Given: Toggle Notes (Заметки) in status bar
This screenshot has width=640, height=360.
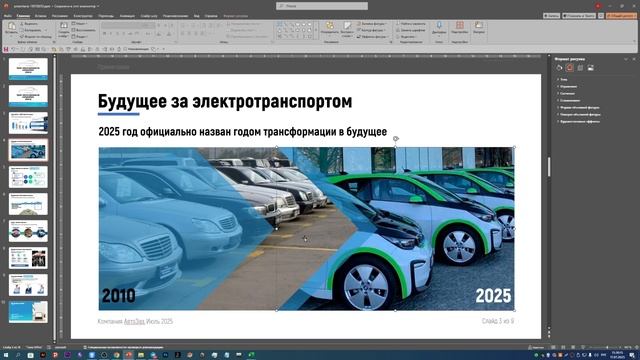Looking at the screenshot, I should [x=536, y=347].
